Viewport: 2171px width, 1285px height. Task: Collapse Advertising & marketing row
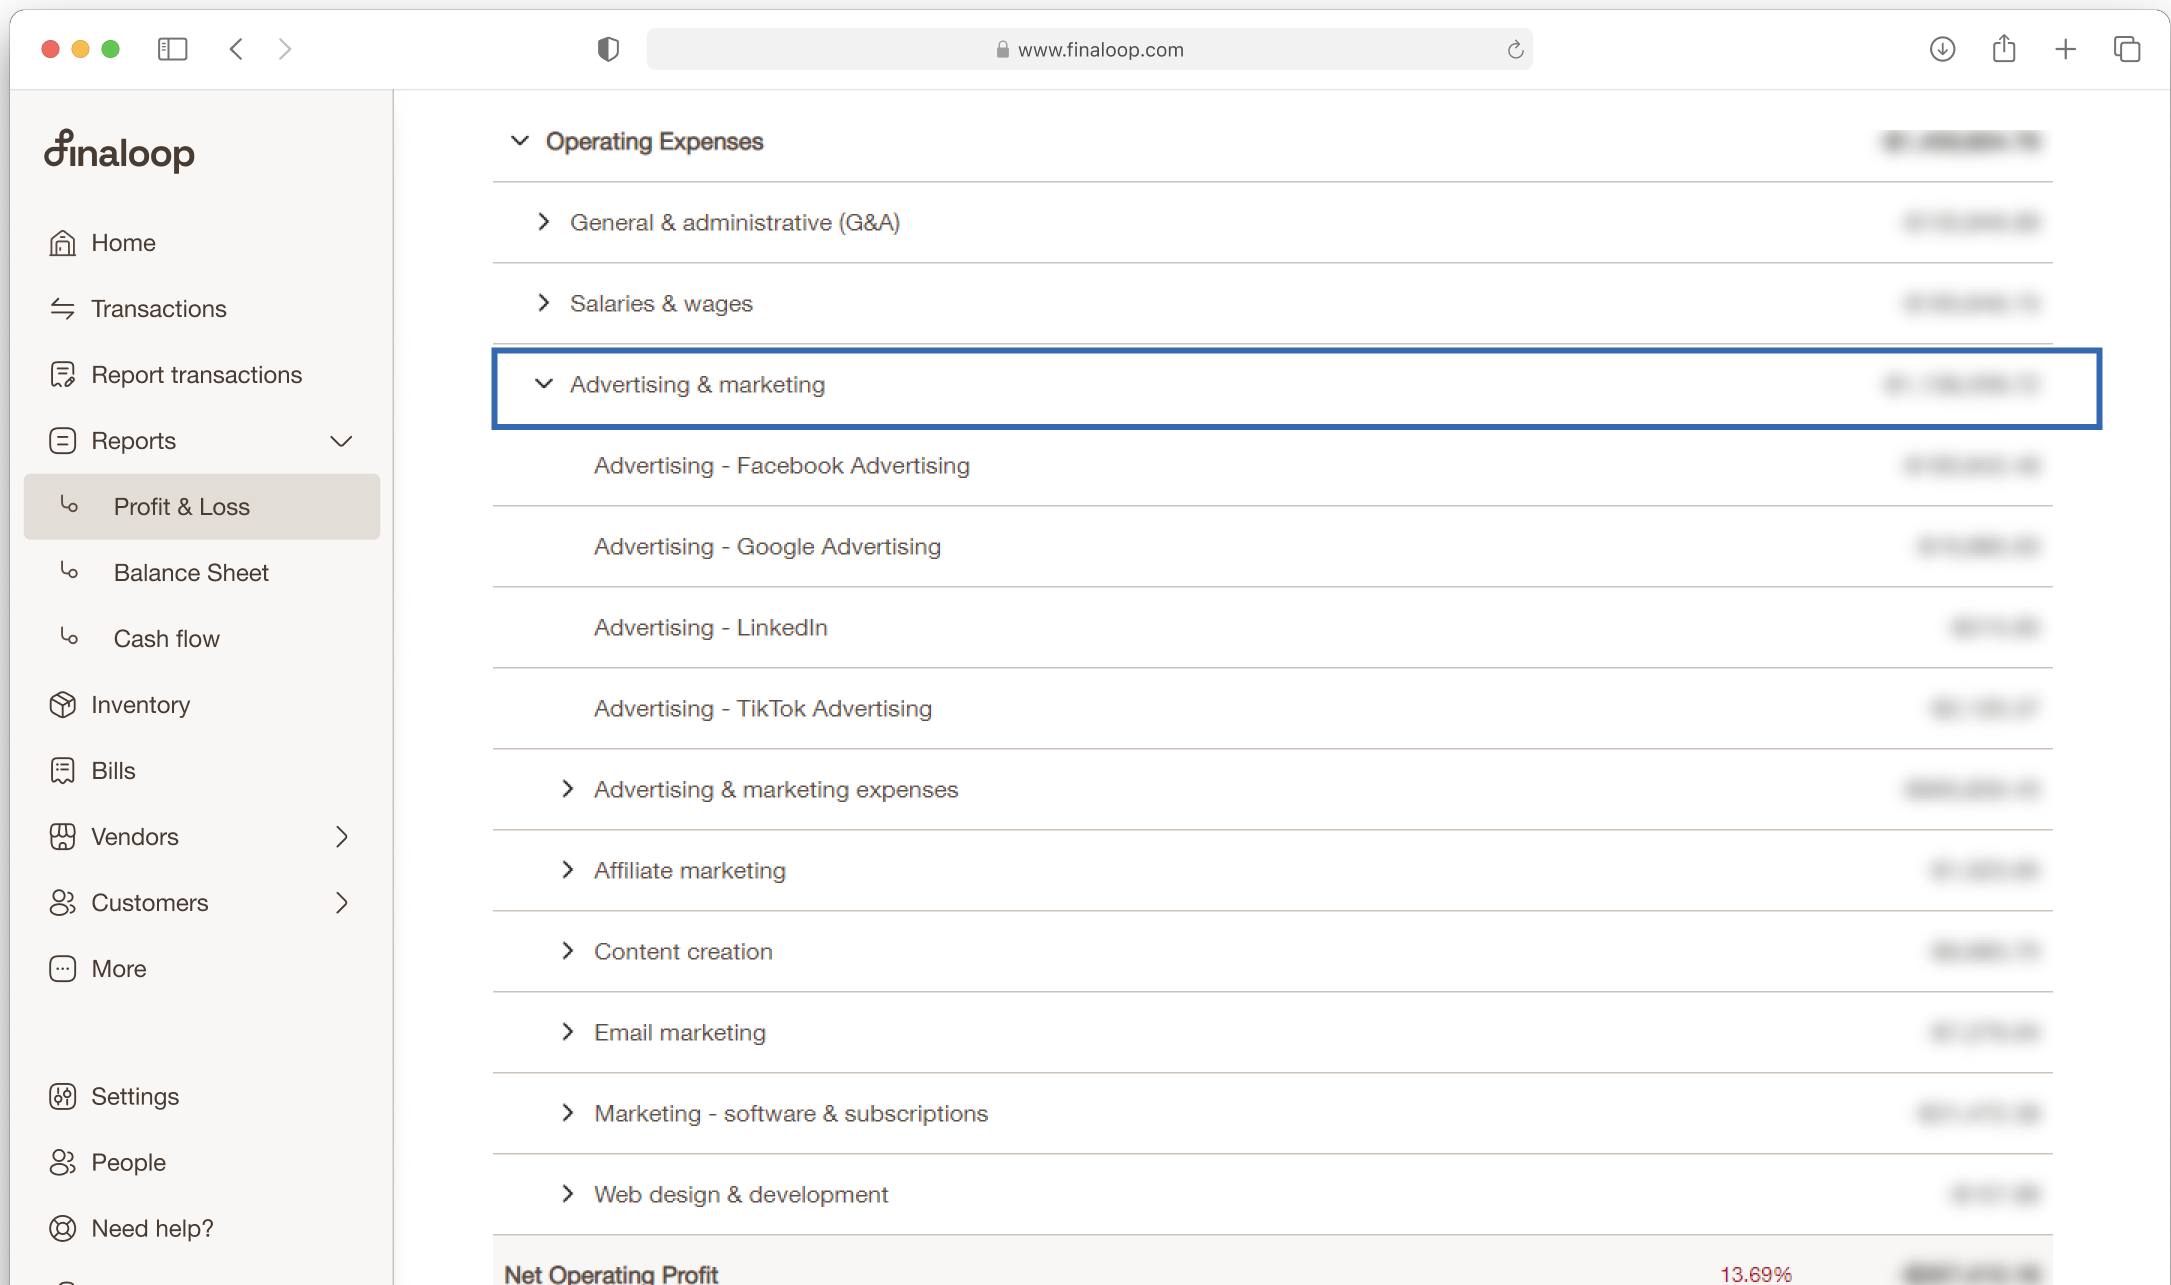(x=544, y=384)
